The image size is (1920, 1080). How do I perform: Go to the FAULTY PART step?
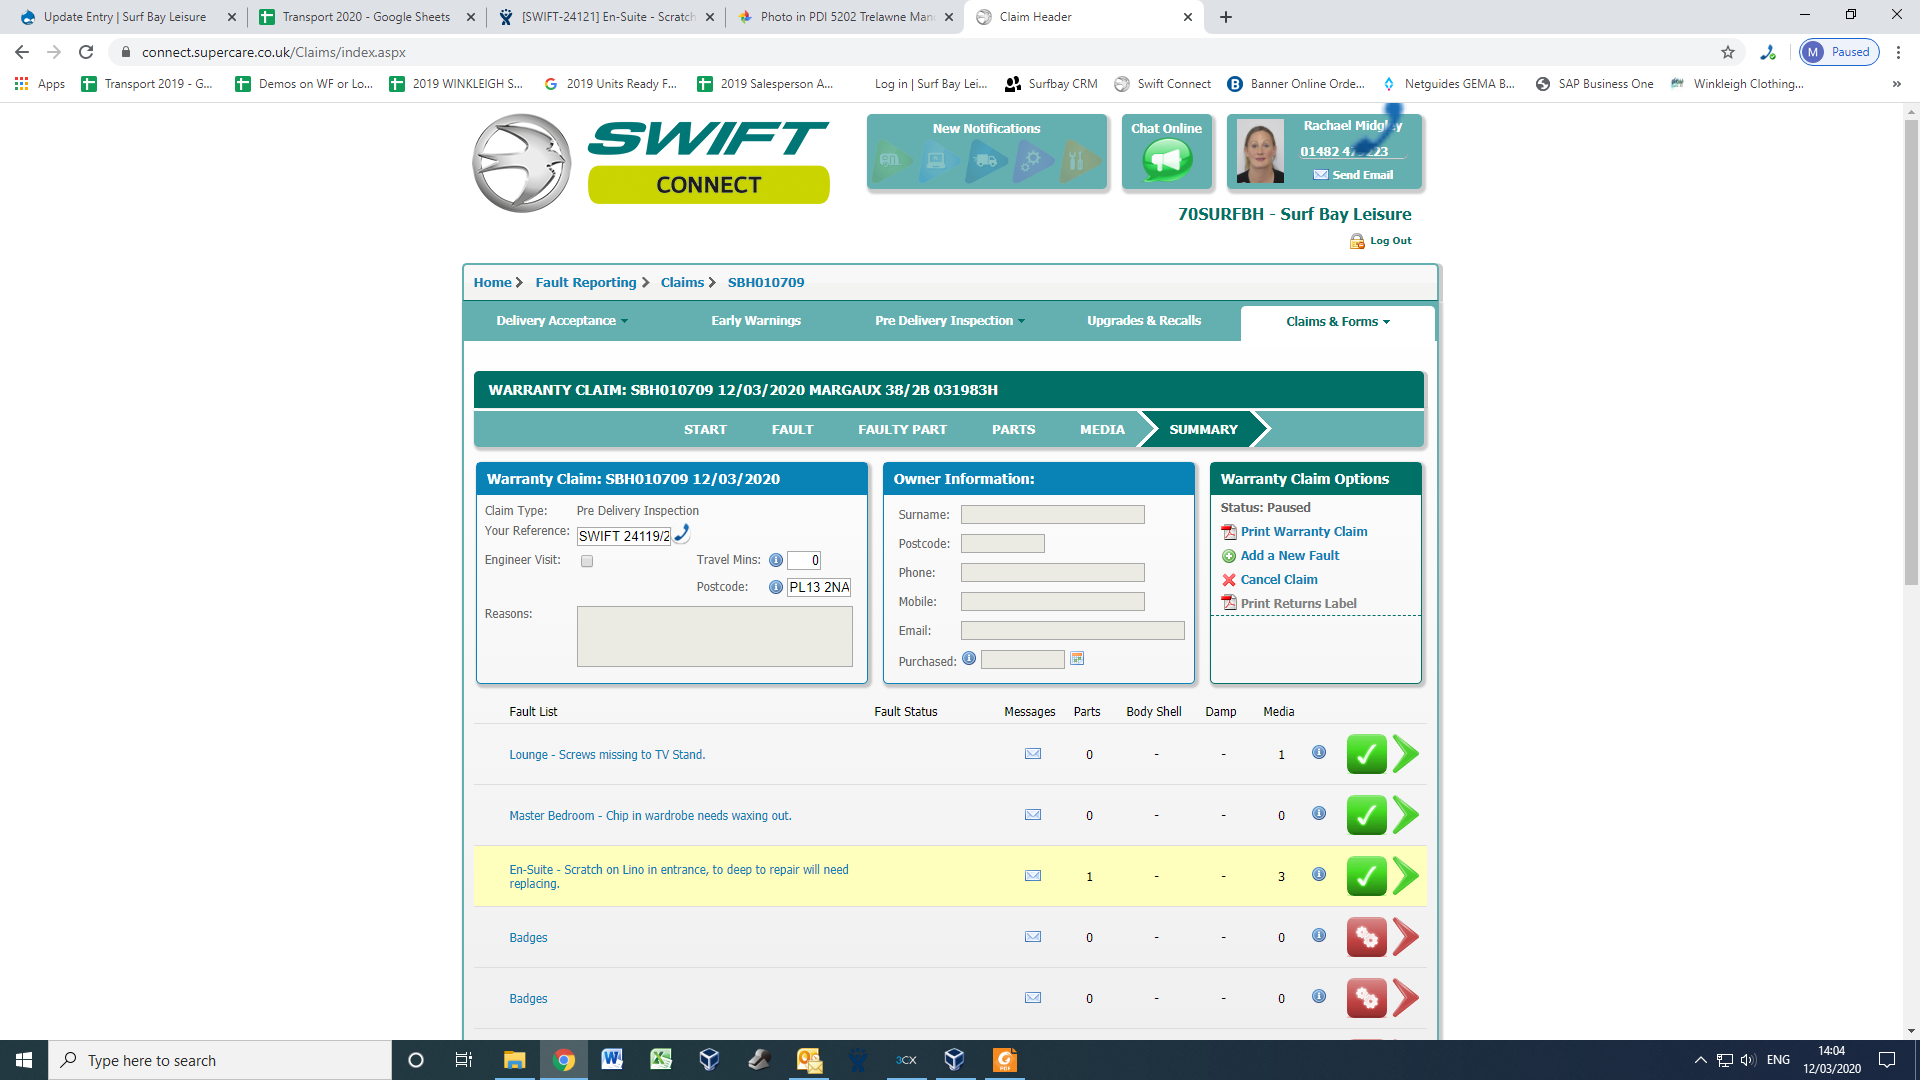pyautogui.click(x=902, y=429)
